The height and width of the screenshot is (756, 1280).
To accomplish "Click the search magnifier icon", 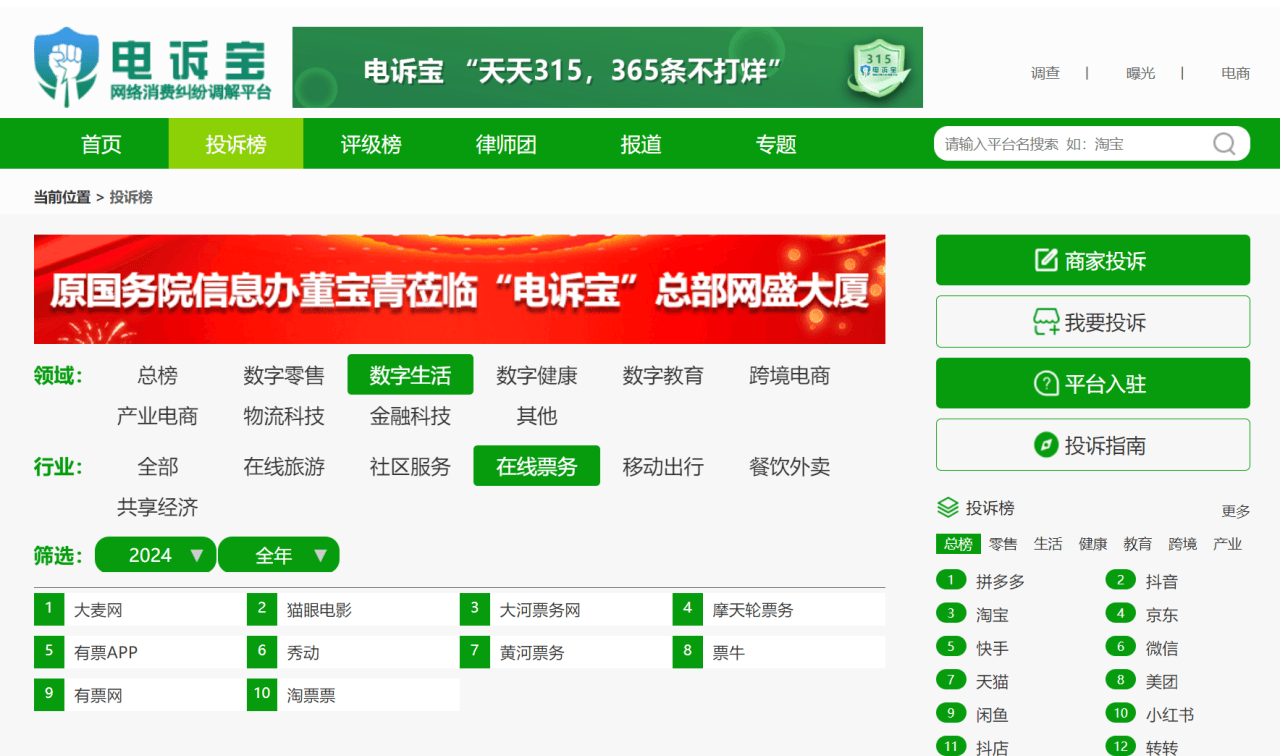I will click(1224, 144).
